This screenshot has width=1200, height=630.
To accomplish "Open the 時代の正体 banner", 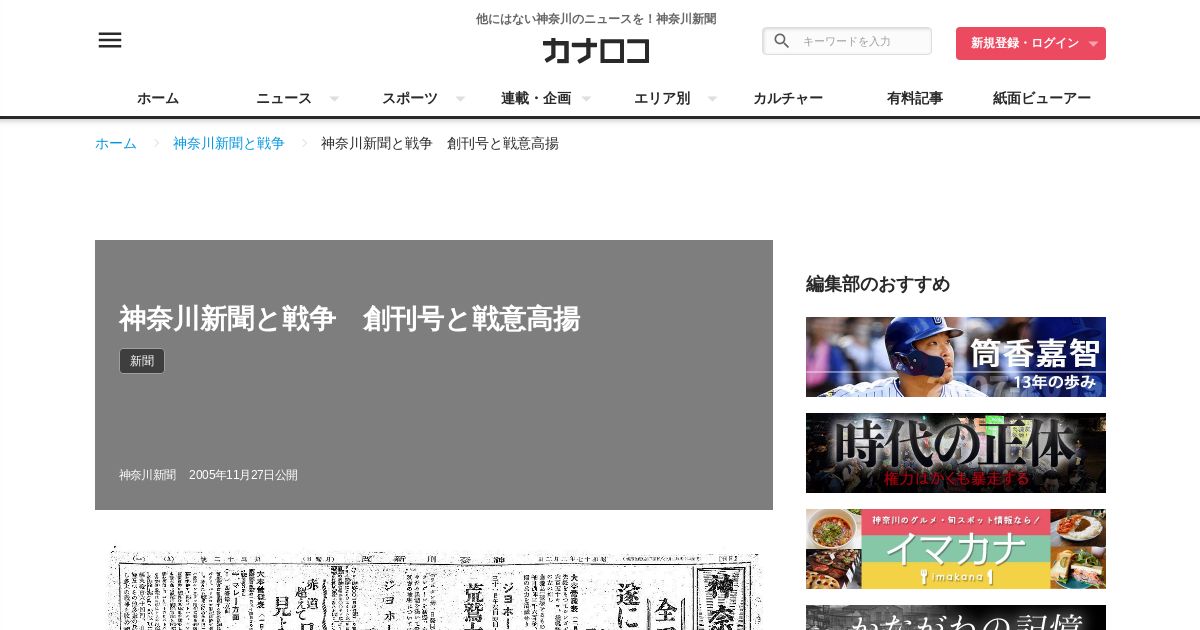I will [956, 453].
